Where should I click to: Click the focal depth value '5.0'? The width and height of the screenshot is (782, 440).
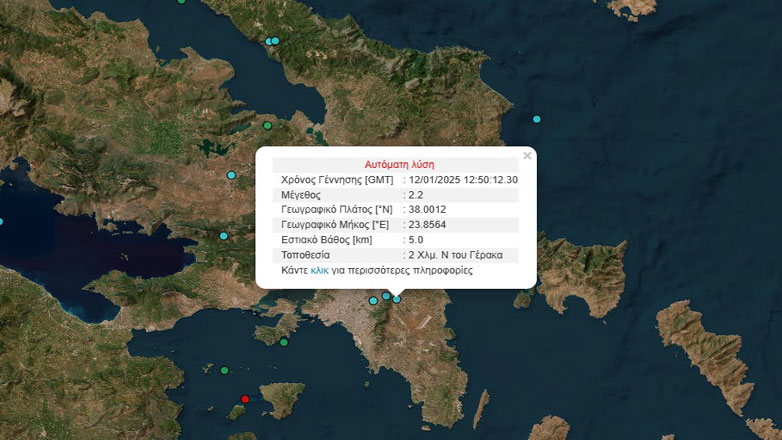point(416,240)
